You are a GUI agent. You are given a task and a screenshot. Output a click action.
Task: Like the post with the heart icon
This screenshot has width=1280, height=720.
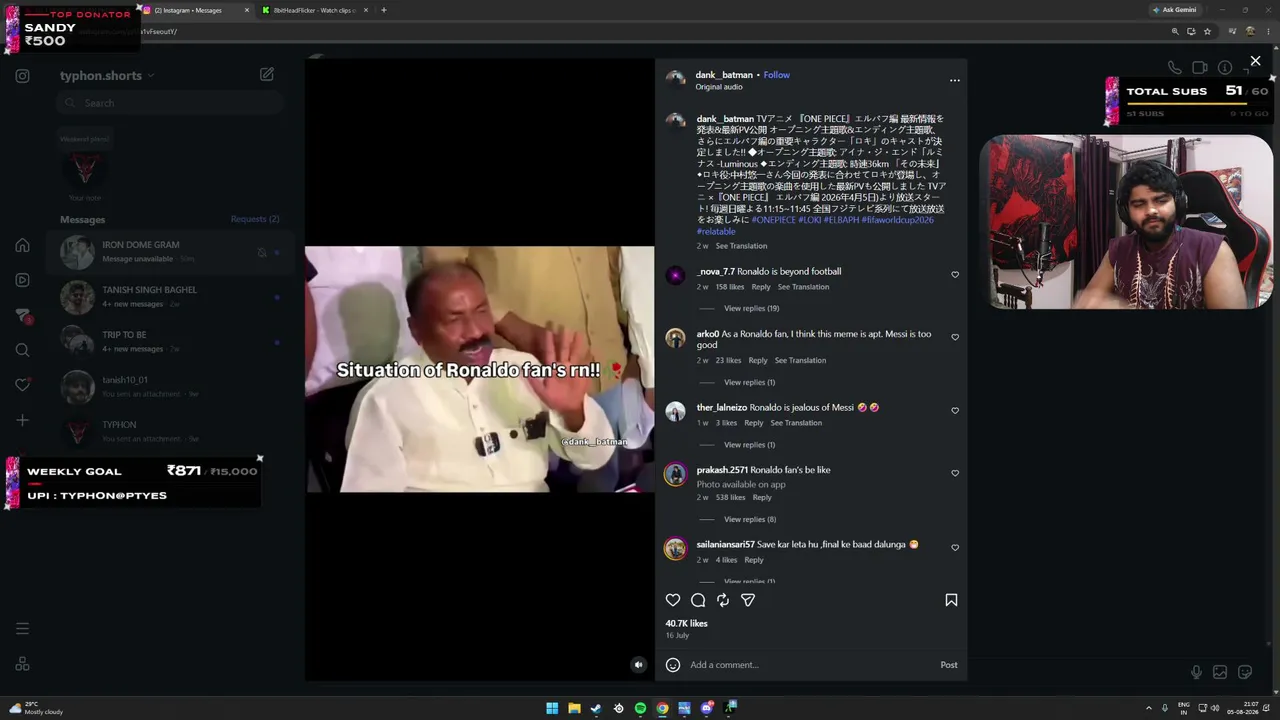673,600
